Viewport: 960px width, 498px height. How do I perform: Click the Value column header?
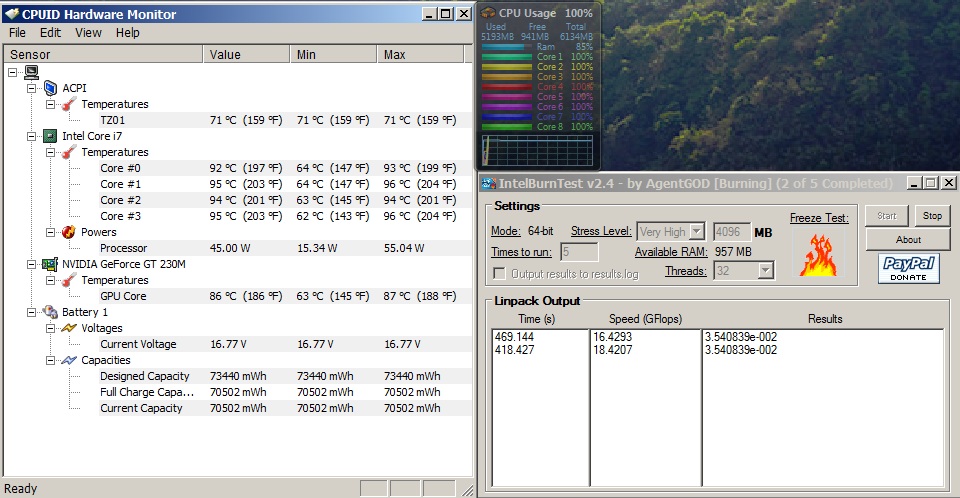pyautogui.click(x=246, y=55)
